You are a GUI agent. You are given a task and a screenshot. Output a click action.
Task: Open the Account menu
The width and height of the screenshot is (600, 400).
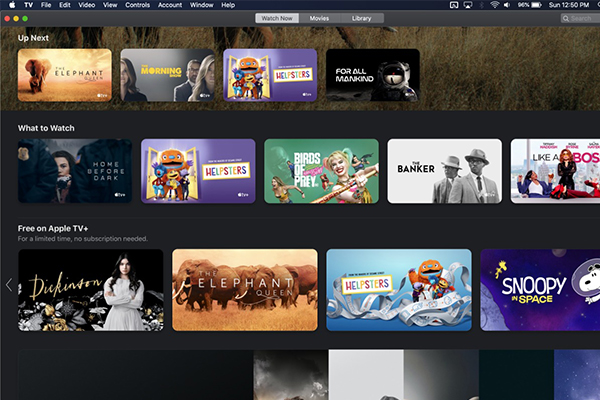click(170, 5)
